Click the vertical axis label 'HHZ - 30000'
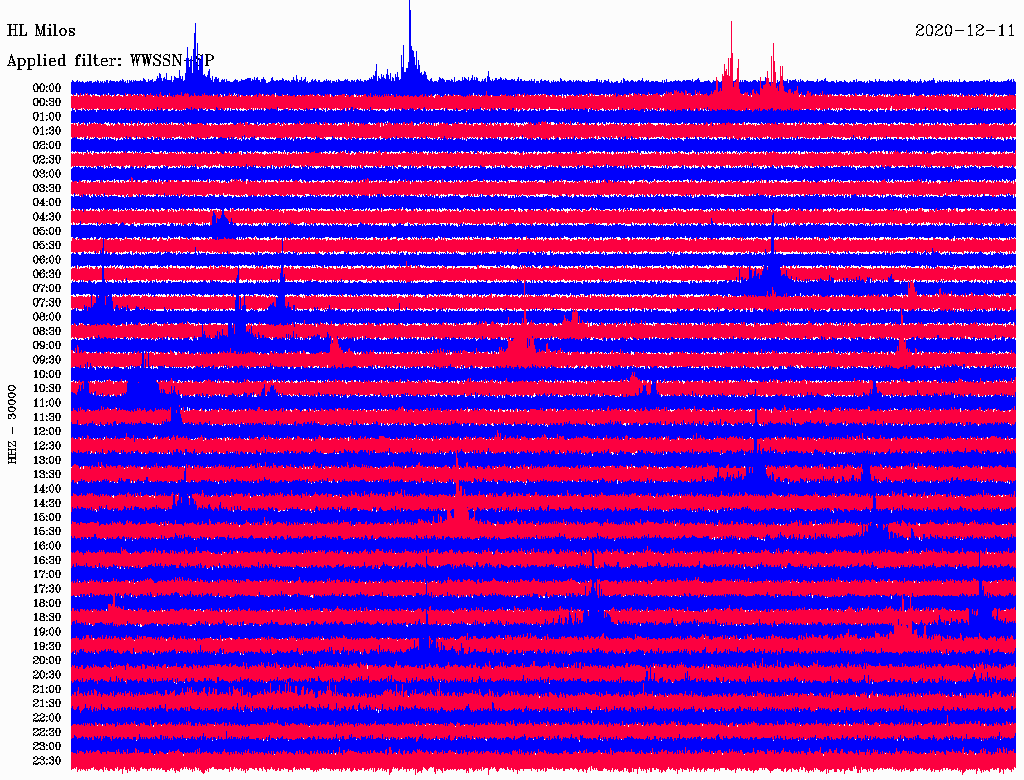The image size is (1024, 780). pyautogui.click(x=12, y=425)
